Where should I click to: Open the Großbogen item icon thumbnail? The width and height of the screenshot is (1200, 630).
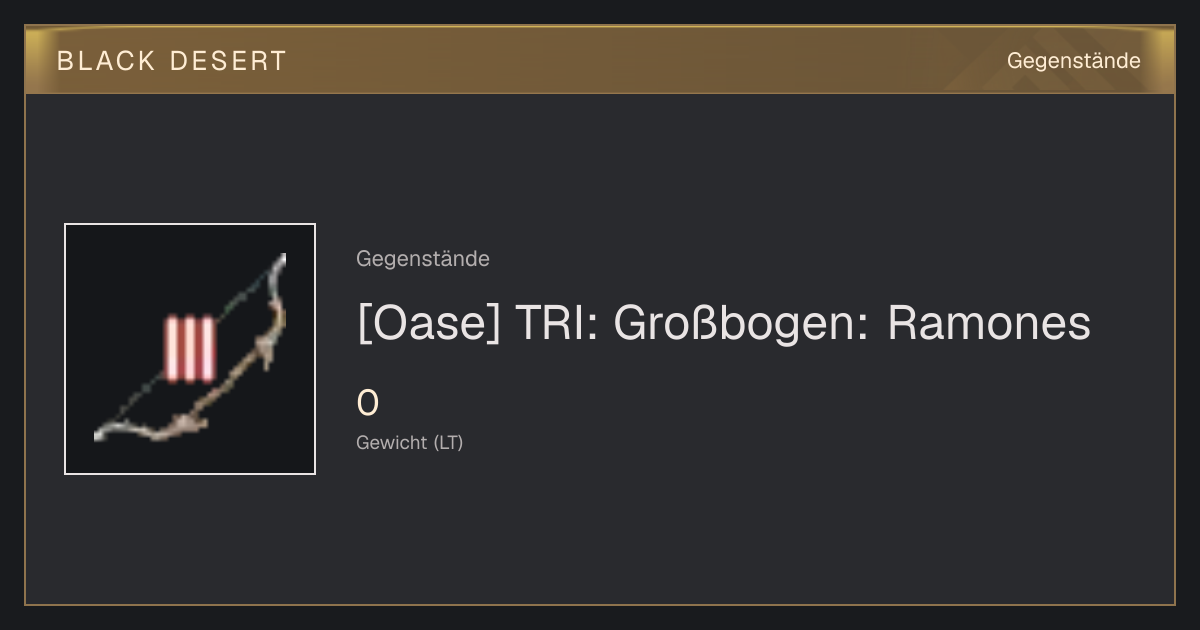(x=190, y=349)
